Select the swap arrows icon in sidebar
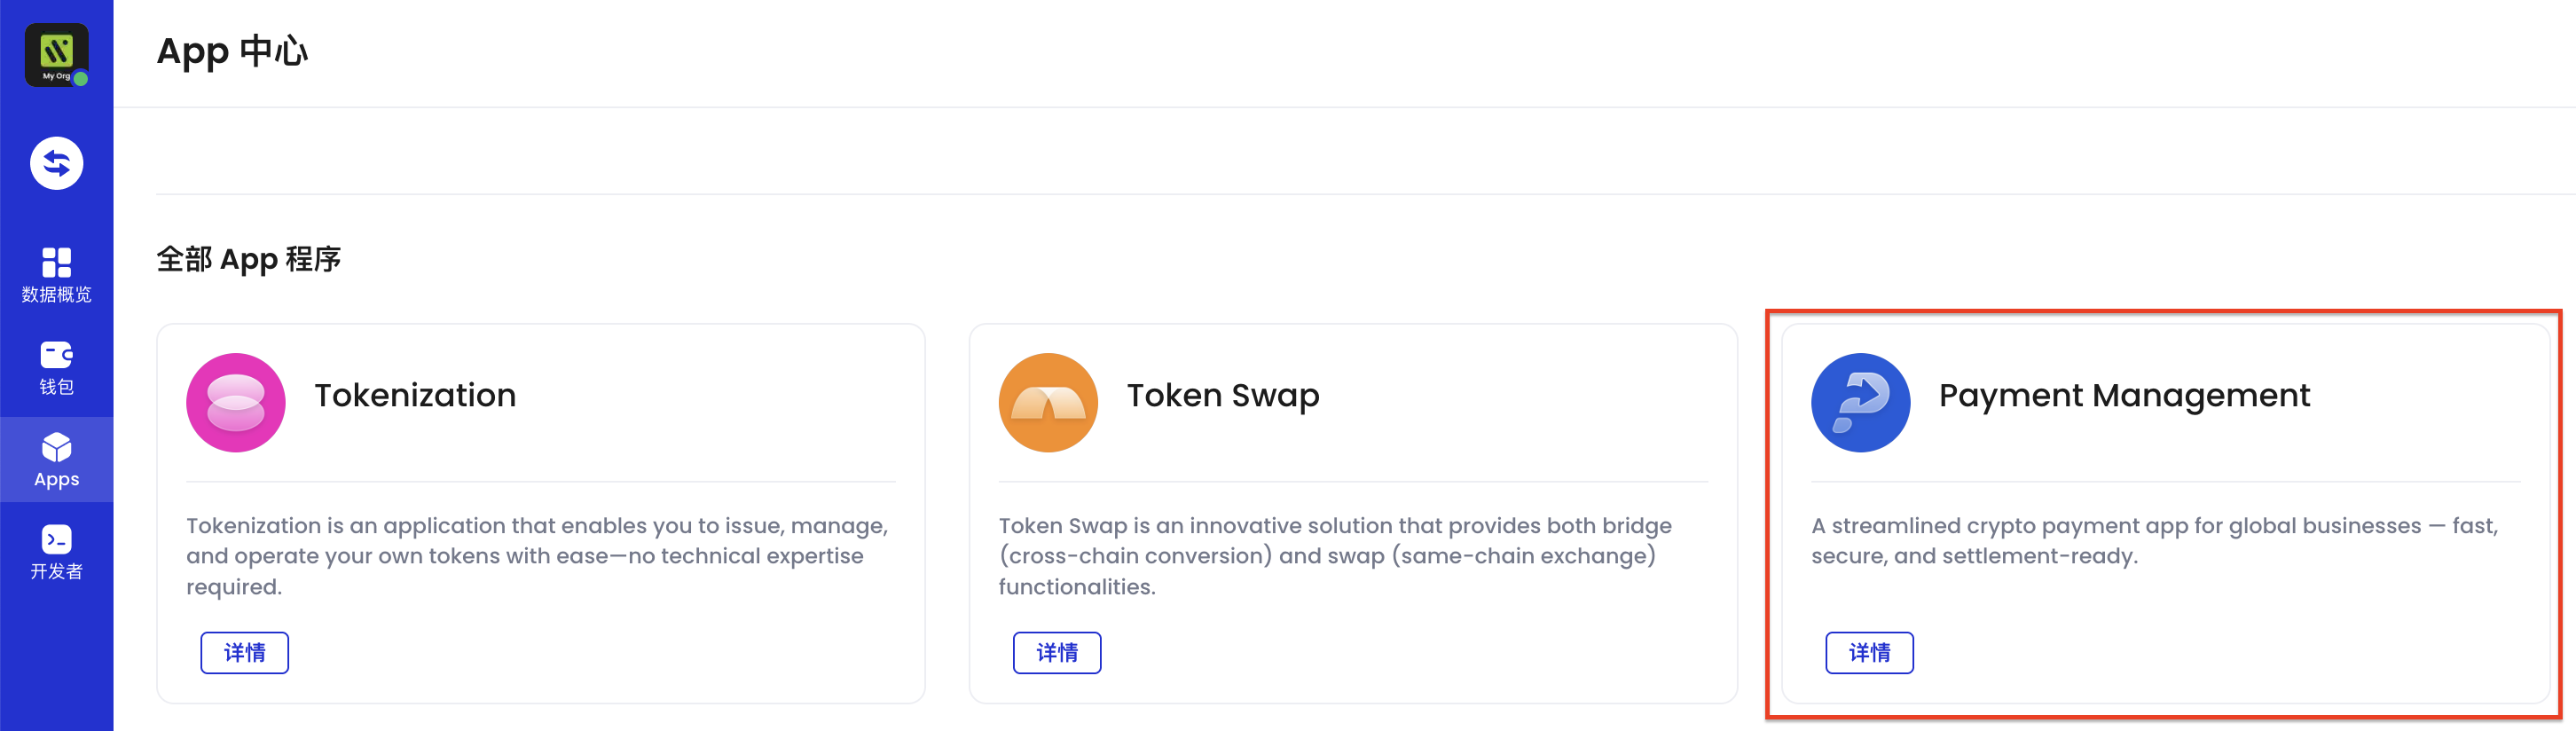Viewport: 2576px width, 731px height. coord(57,163)
